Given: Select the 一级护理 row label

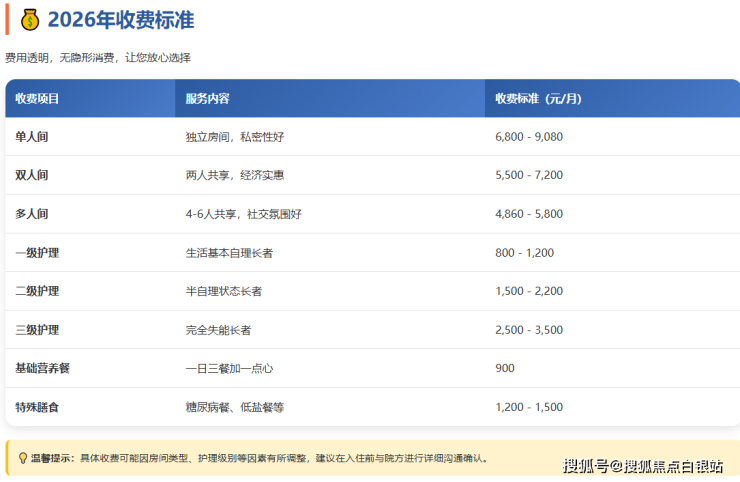Looking at the screenshot, I should pyautogui.click(x=37, y=253).
